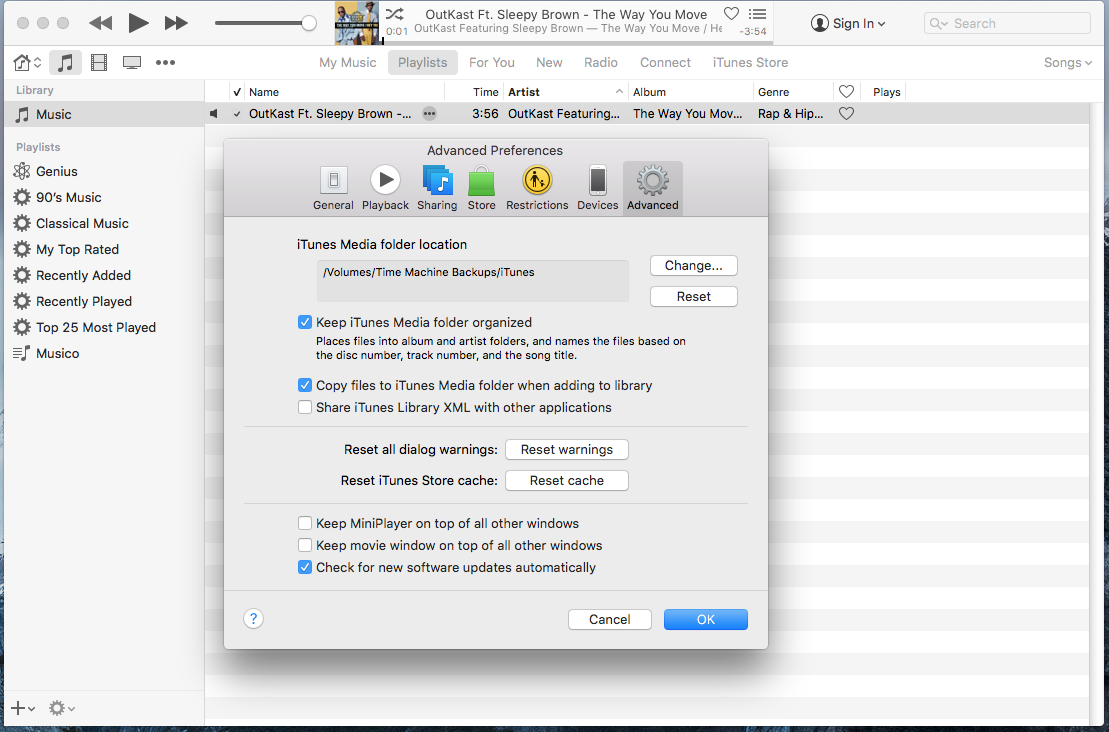Uncheck Keep iTunes Media folder organized
The width and height of the screenshot is (1109, 732).
(305, 323)
